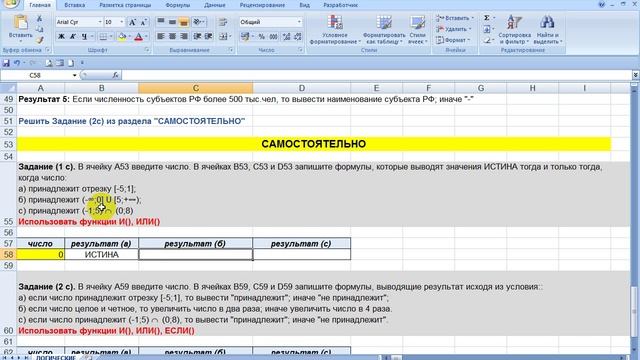Toggle bottom vertical alignment
This screenshot has width=640, height=360.
[x=184, y=22]
